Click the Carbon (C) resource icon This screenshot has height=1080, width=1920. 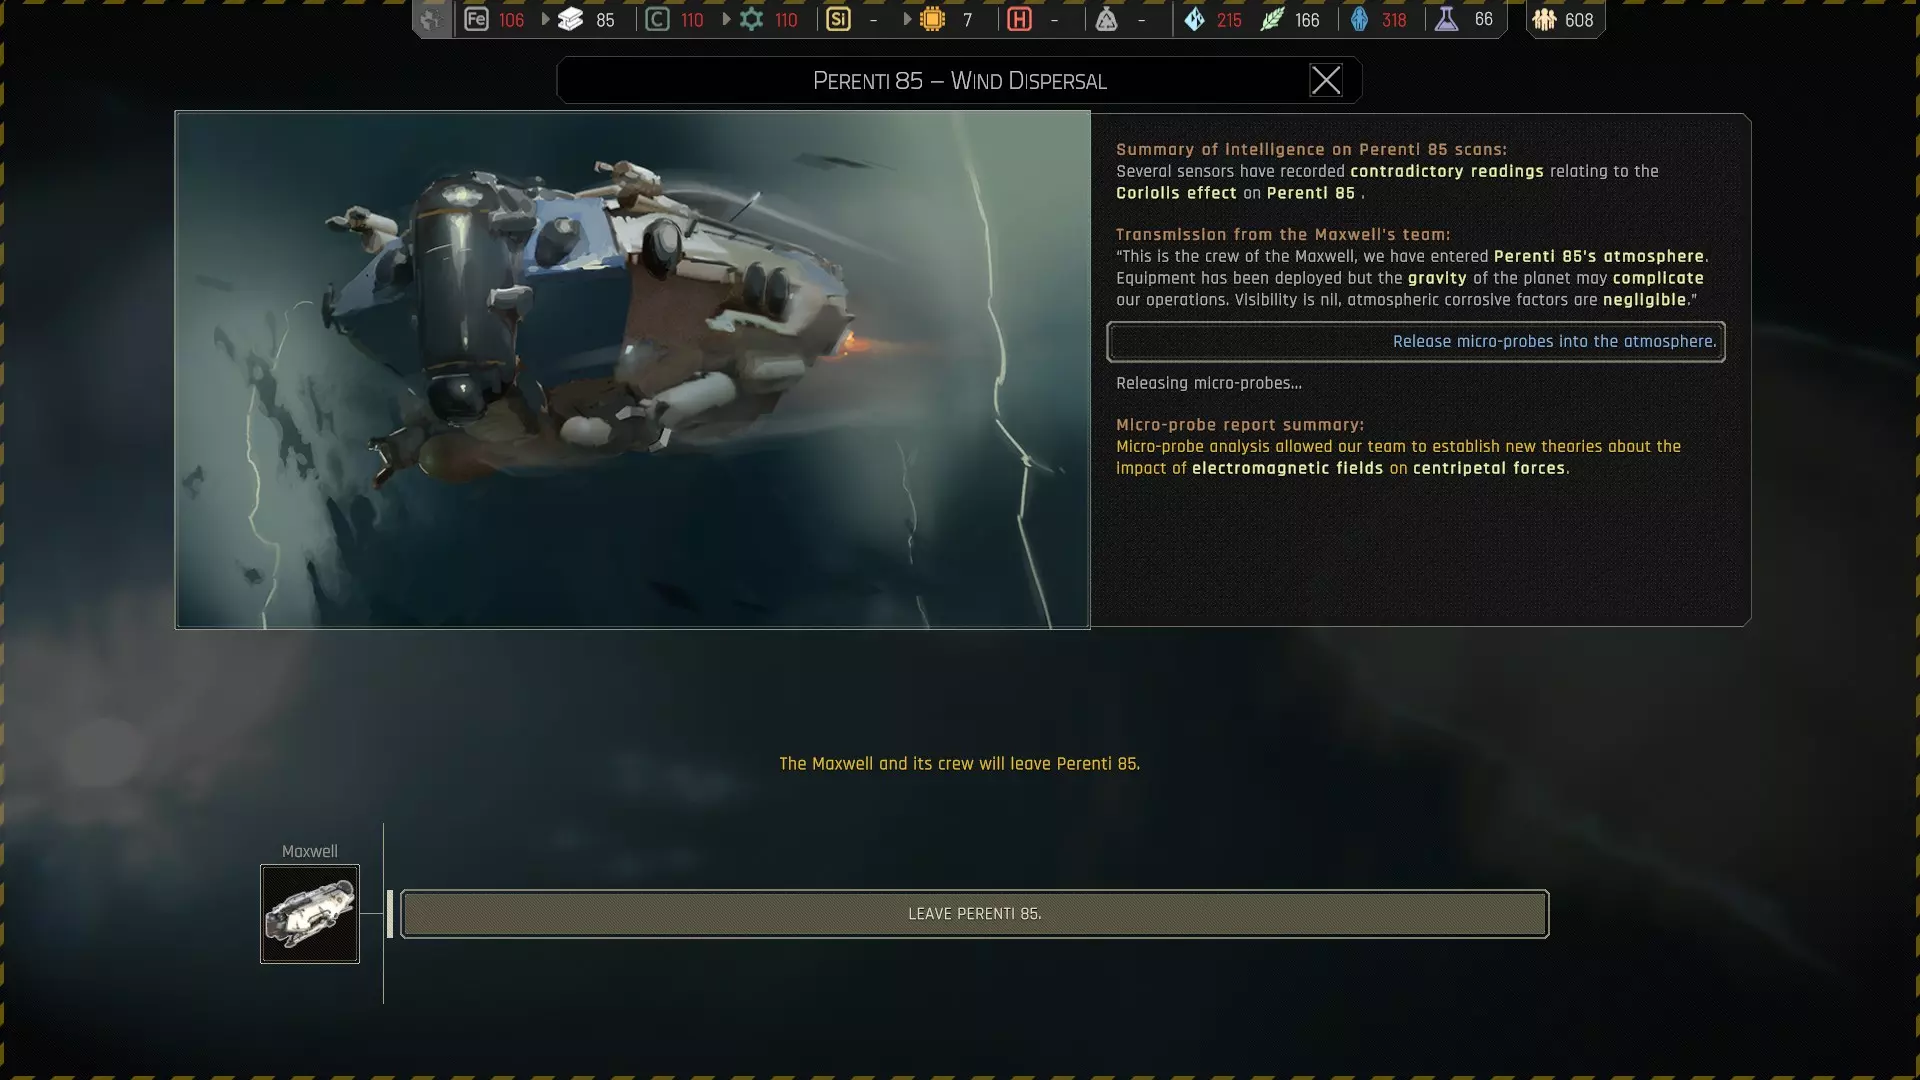tap(657, 19)
